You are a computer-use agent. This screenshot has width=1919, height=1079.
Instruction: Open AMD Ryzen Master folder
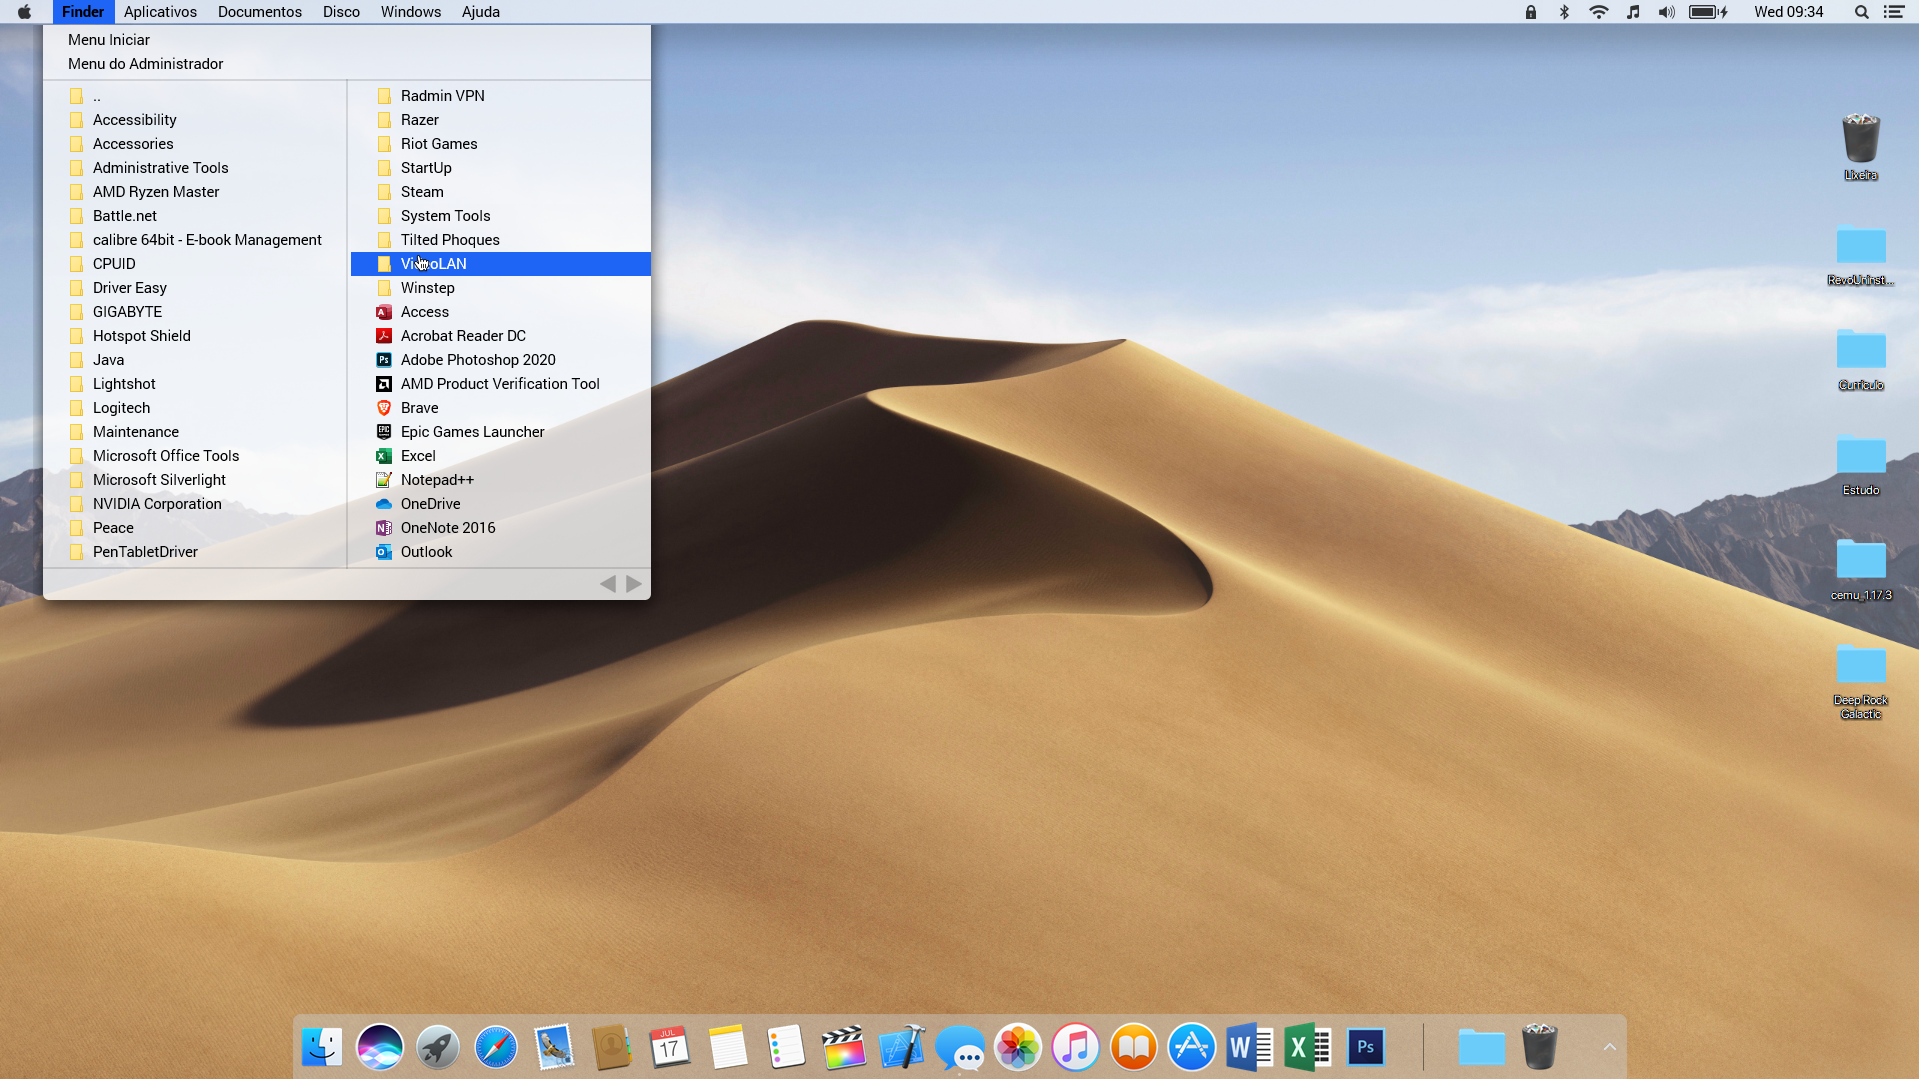pos(195,192)
